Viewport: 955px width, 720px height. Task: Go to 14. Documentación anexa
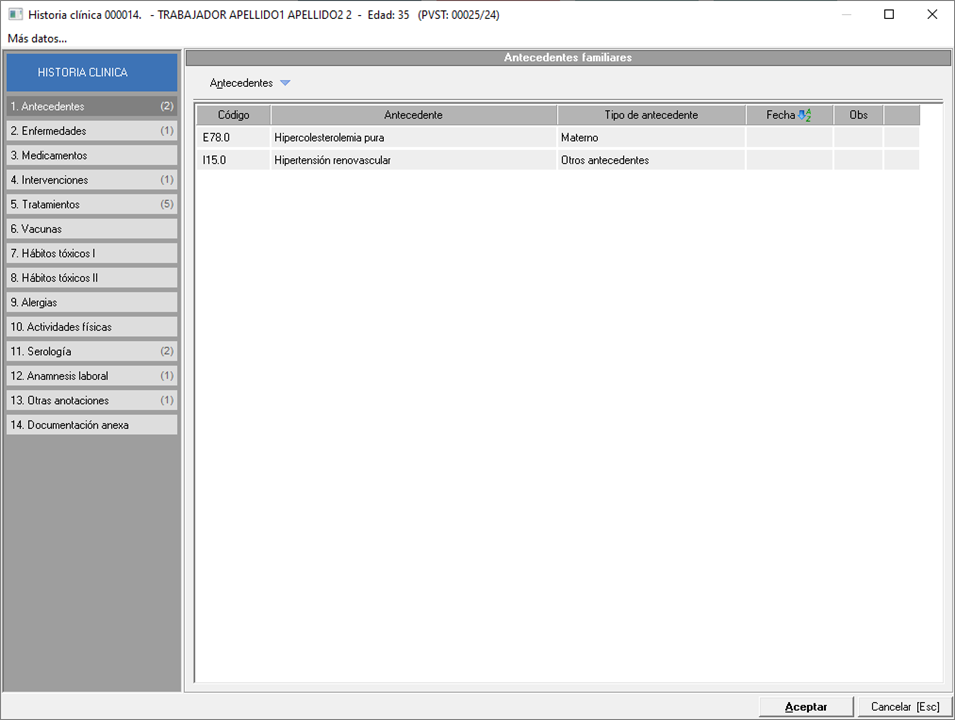[91, 425]
